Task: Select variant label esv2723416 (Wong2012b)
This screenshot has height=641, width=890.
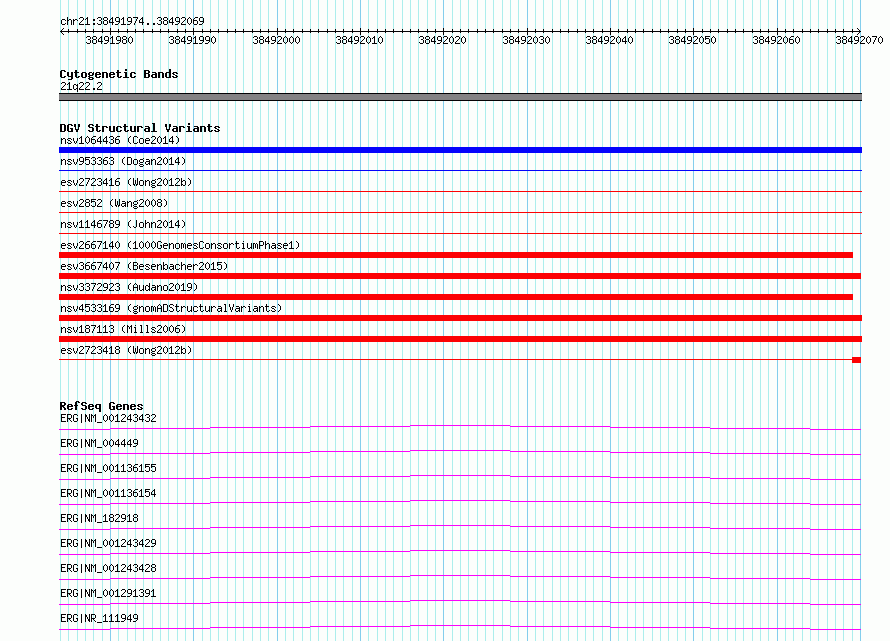Action: 126,182
